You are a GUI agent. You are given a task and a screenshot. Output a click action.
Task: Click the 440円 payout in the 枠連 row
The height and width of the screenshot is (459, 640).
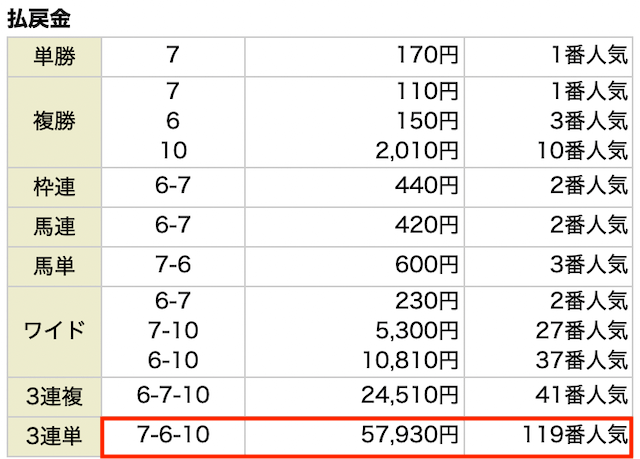427,186
